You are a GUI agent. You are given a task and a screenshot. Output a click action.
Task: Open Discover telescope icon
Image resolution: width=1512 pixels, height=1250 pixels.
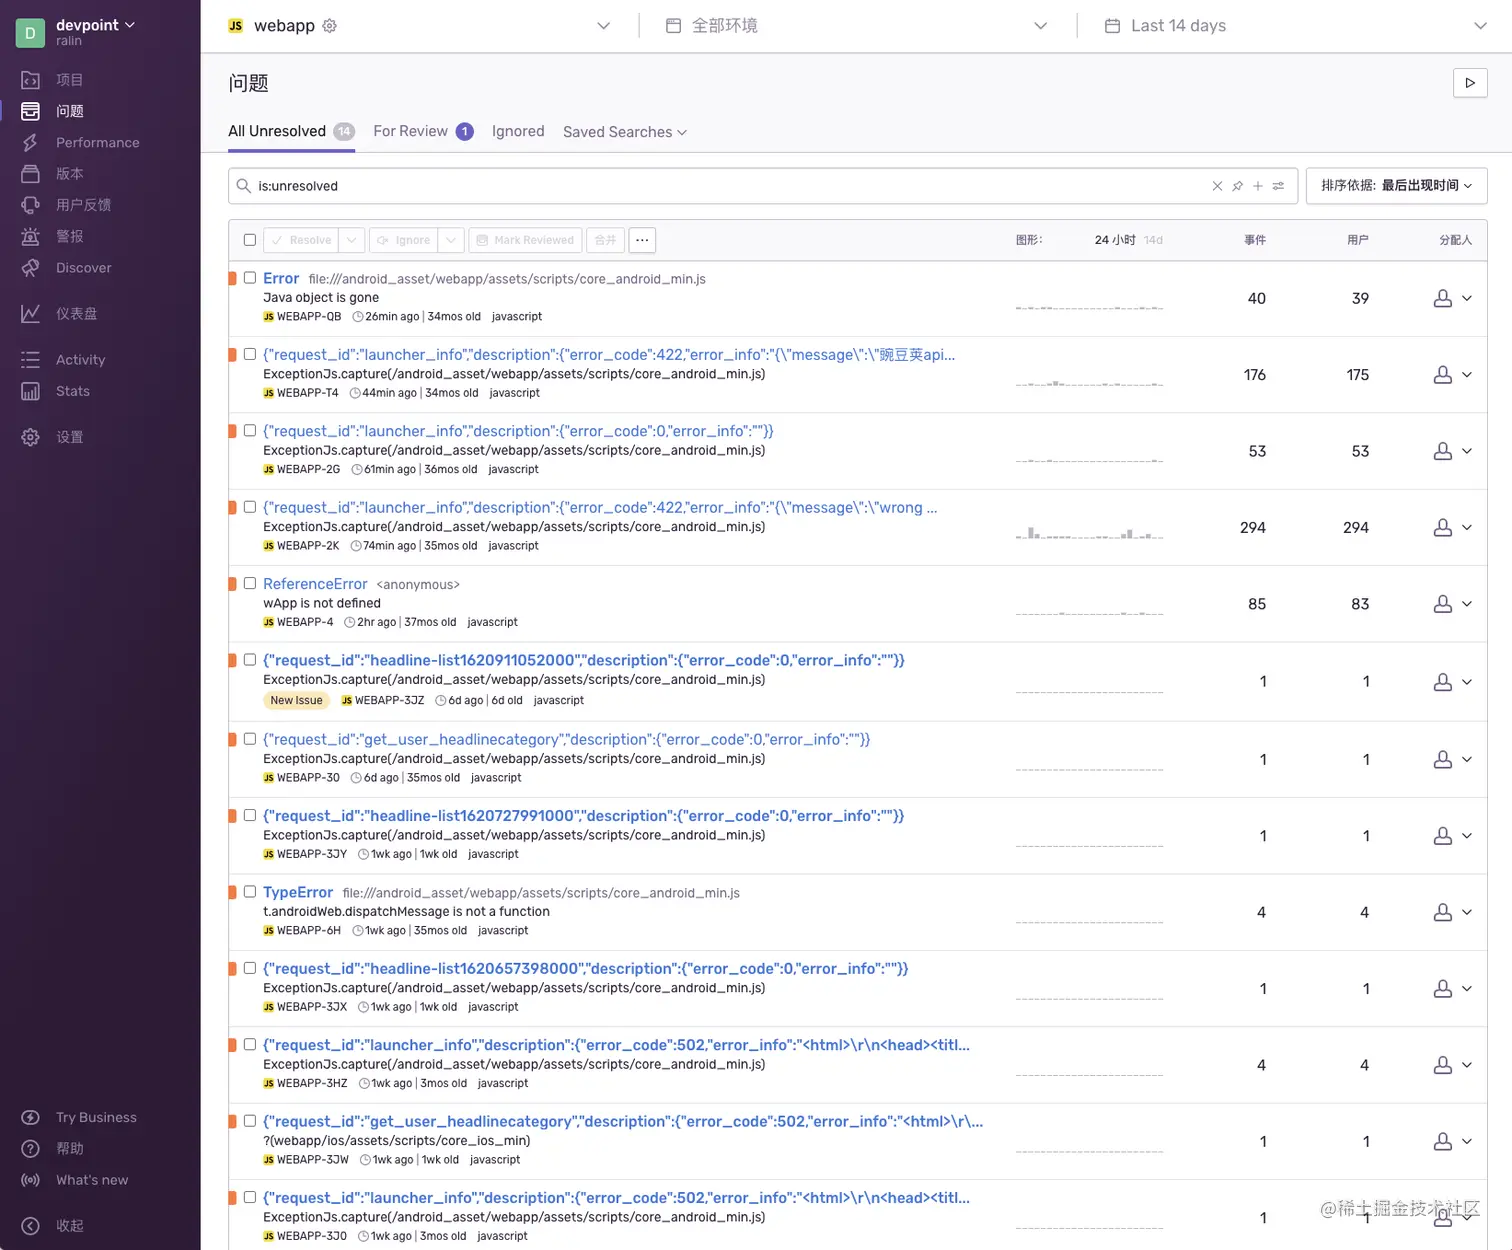pyautogui.click(x=31, y=268)
